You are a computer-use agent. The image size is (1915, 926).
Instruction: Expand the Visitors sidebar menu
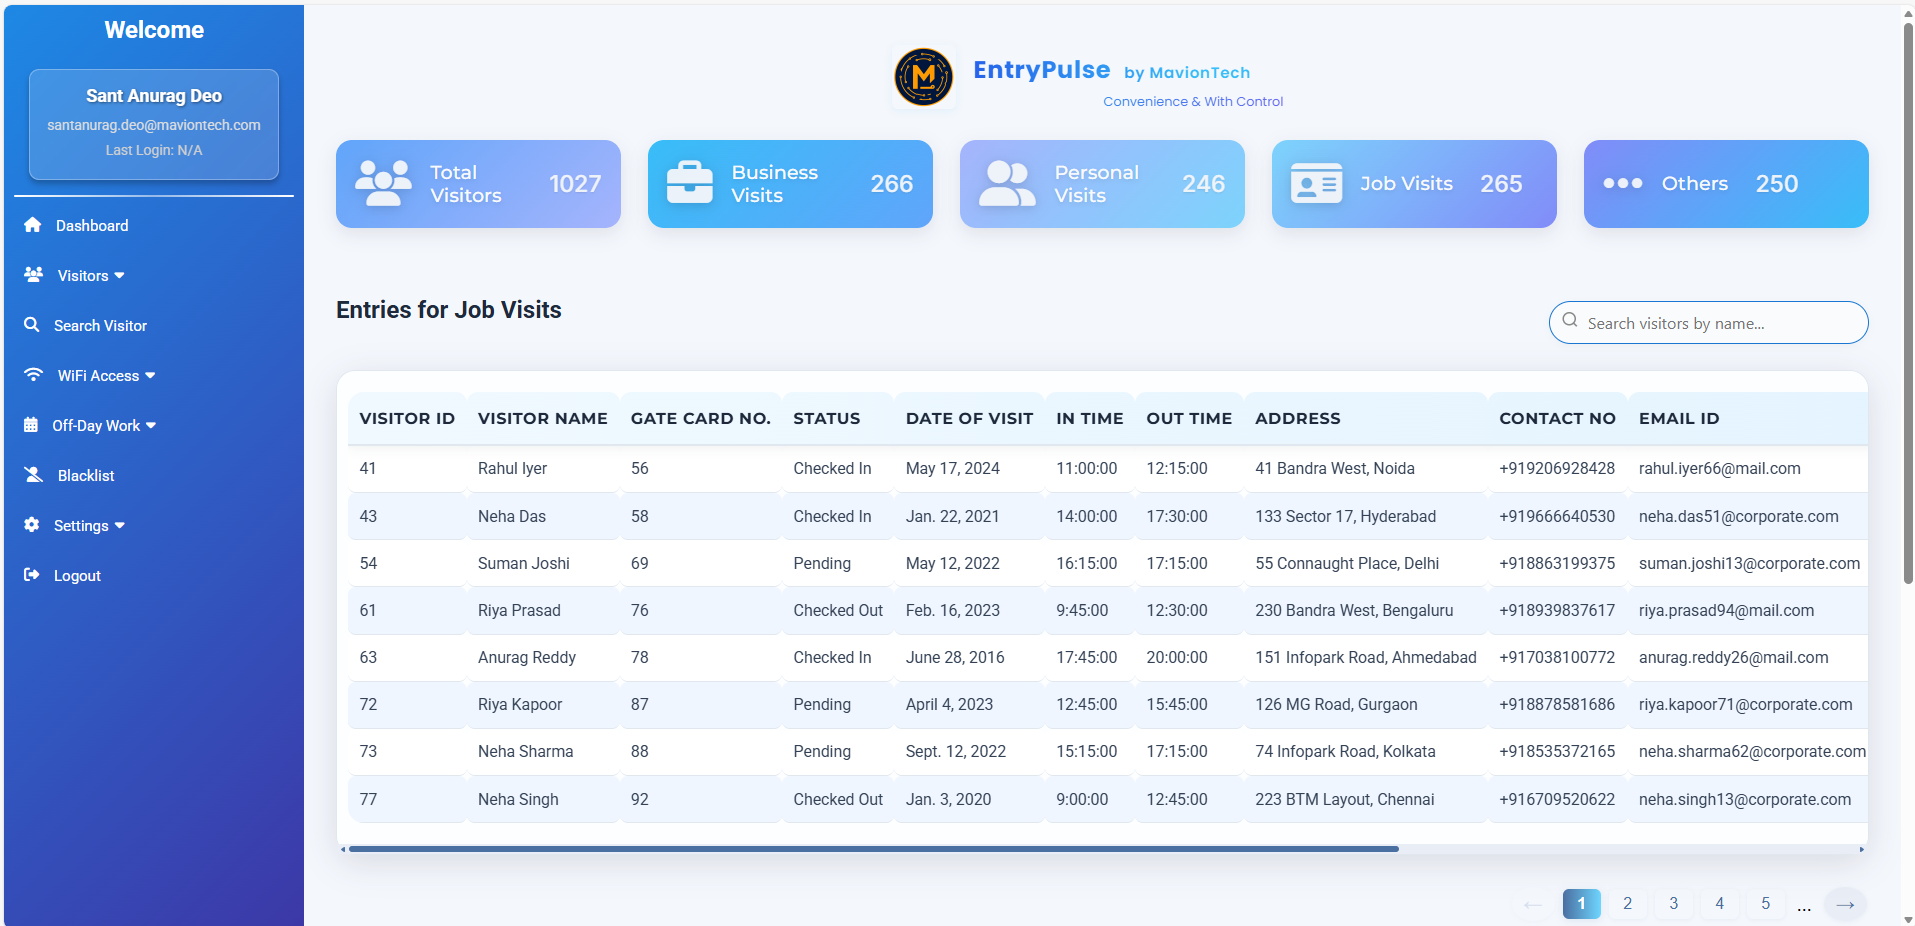click(x=90, y=276)
